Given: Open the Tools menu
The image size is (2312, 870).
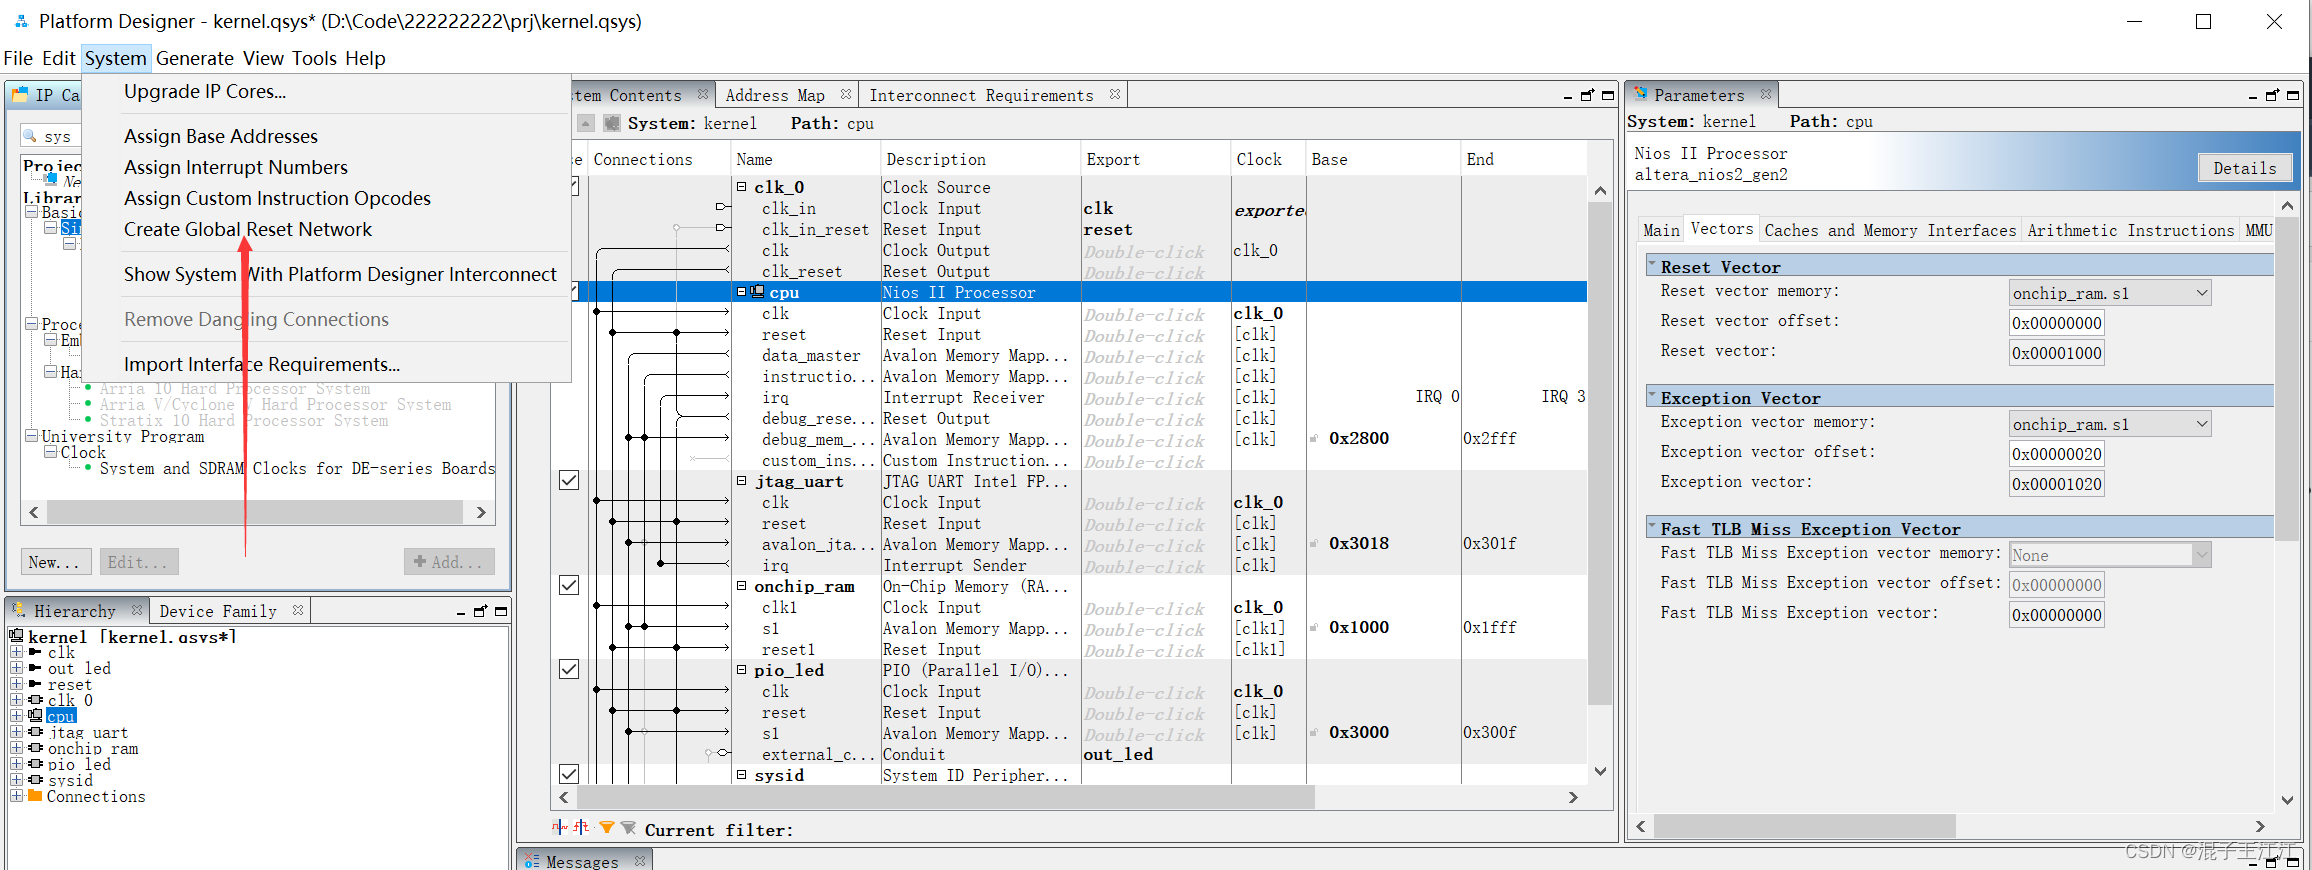Looking at the screenshot, I should (x=314, y=58).
